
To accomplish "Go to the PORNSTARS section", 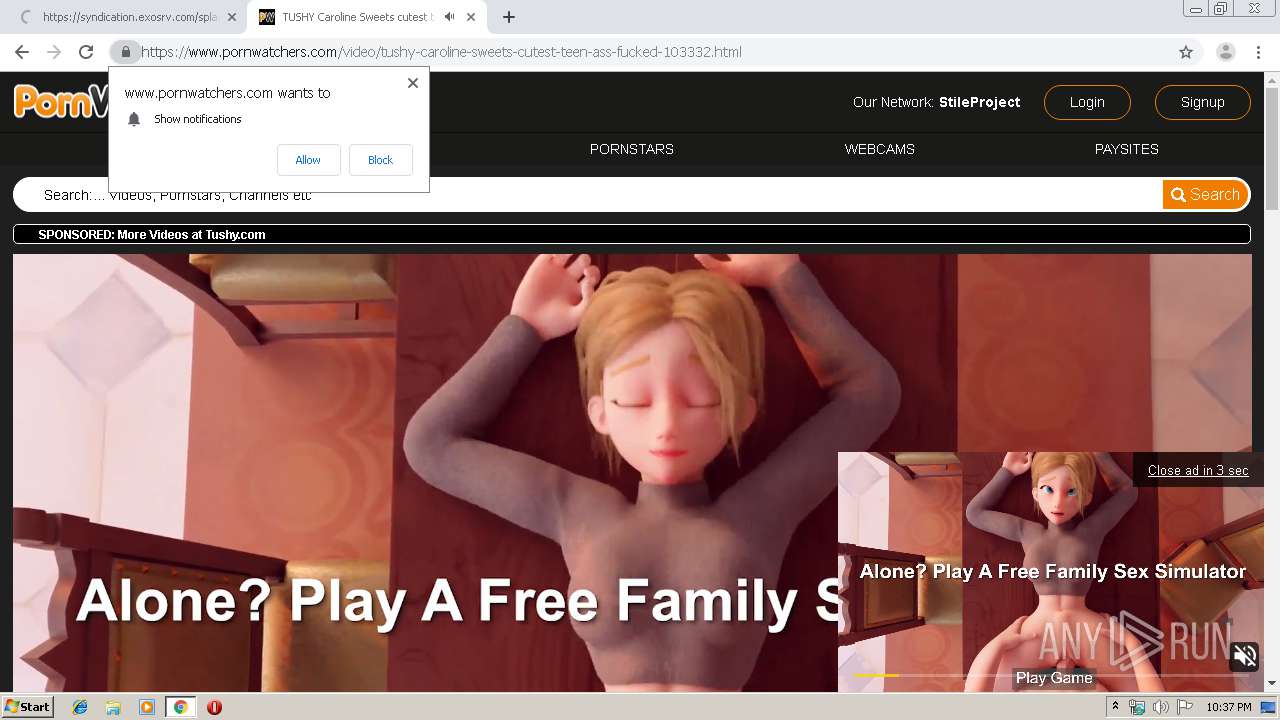I will tap(632, 149).
